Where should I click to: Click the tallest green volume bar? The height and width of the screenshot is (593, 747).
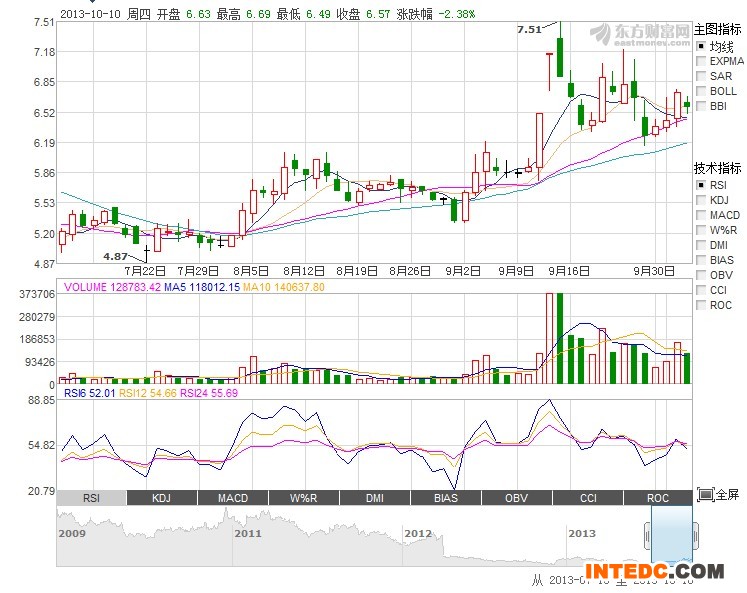pyautogui.click(x=559, y=338)
